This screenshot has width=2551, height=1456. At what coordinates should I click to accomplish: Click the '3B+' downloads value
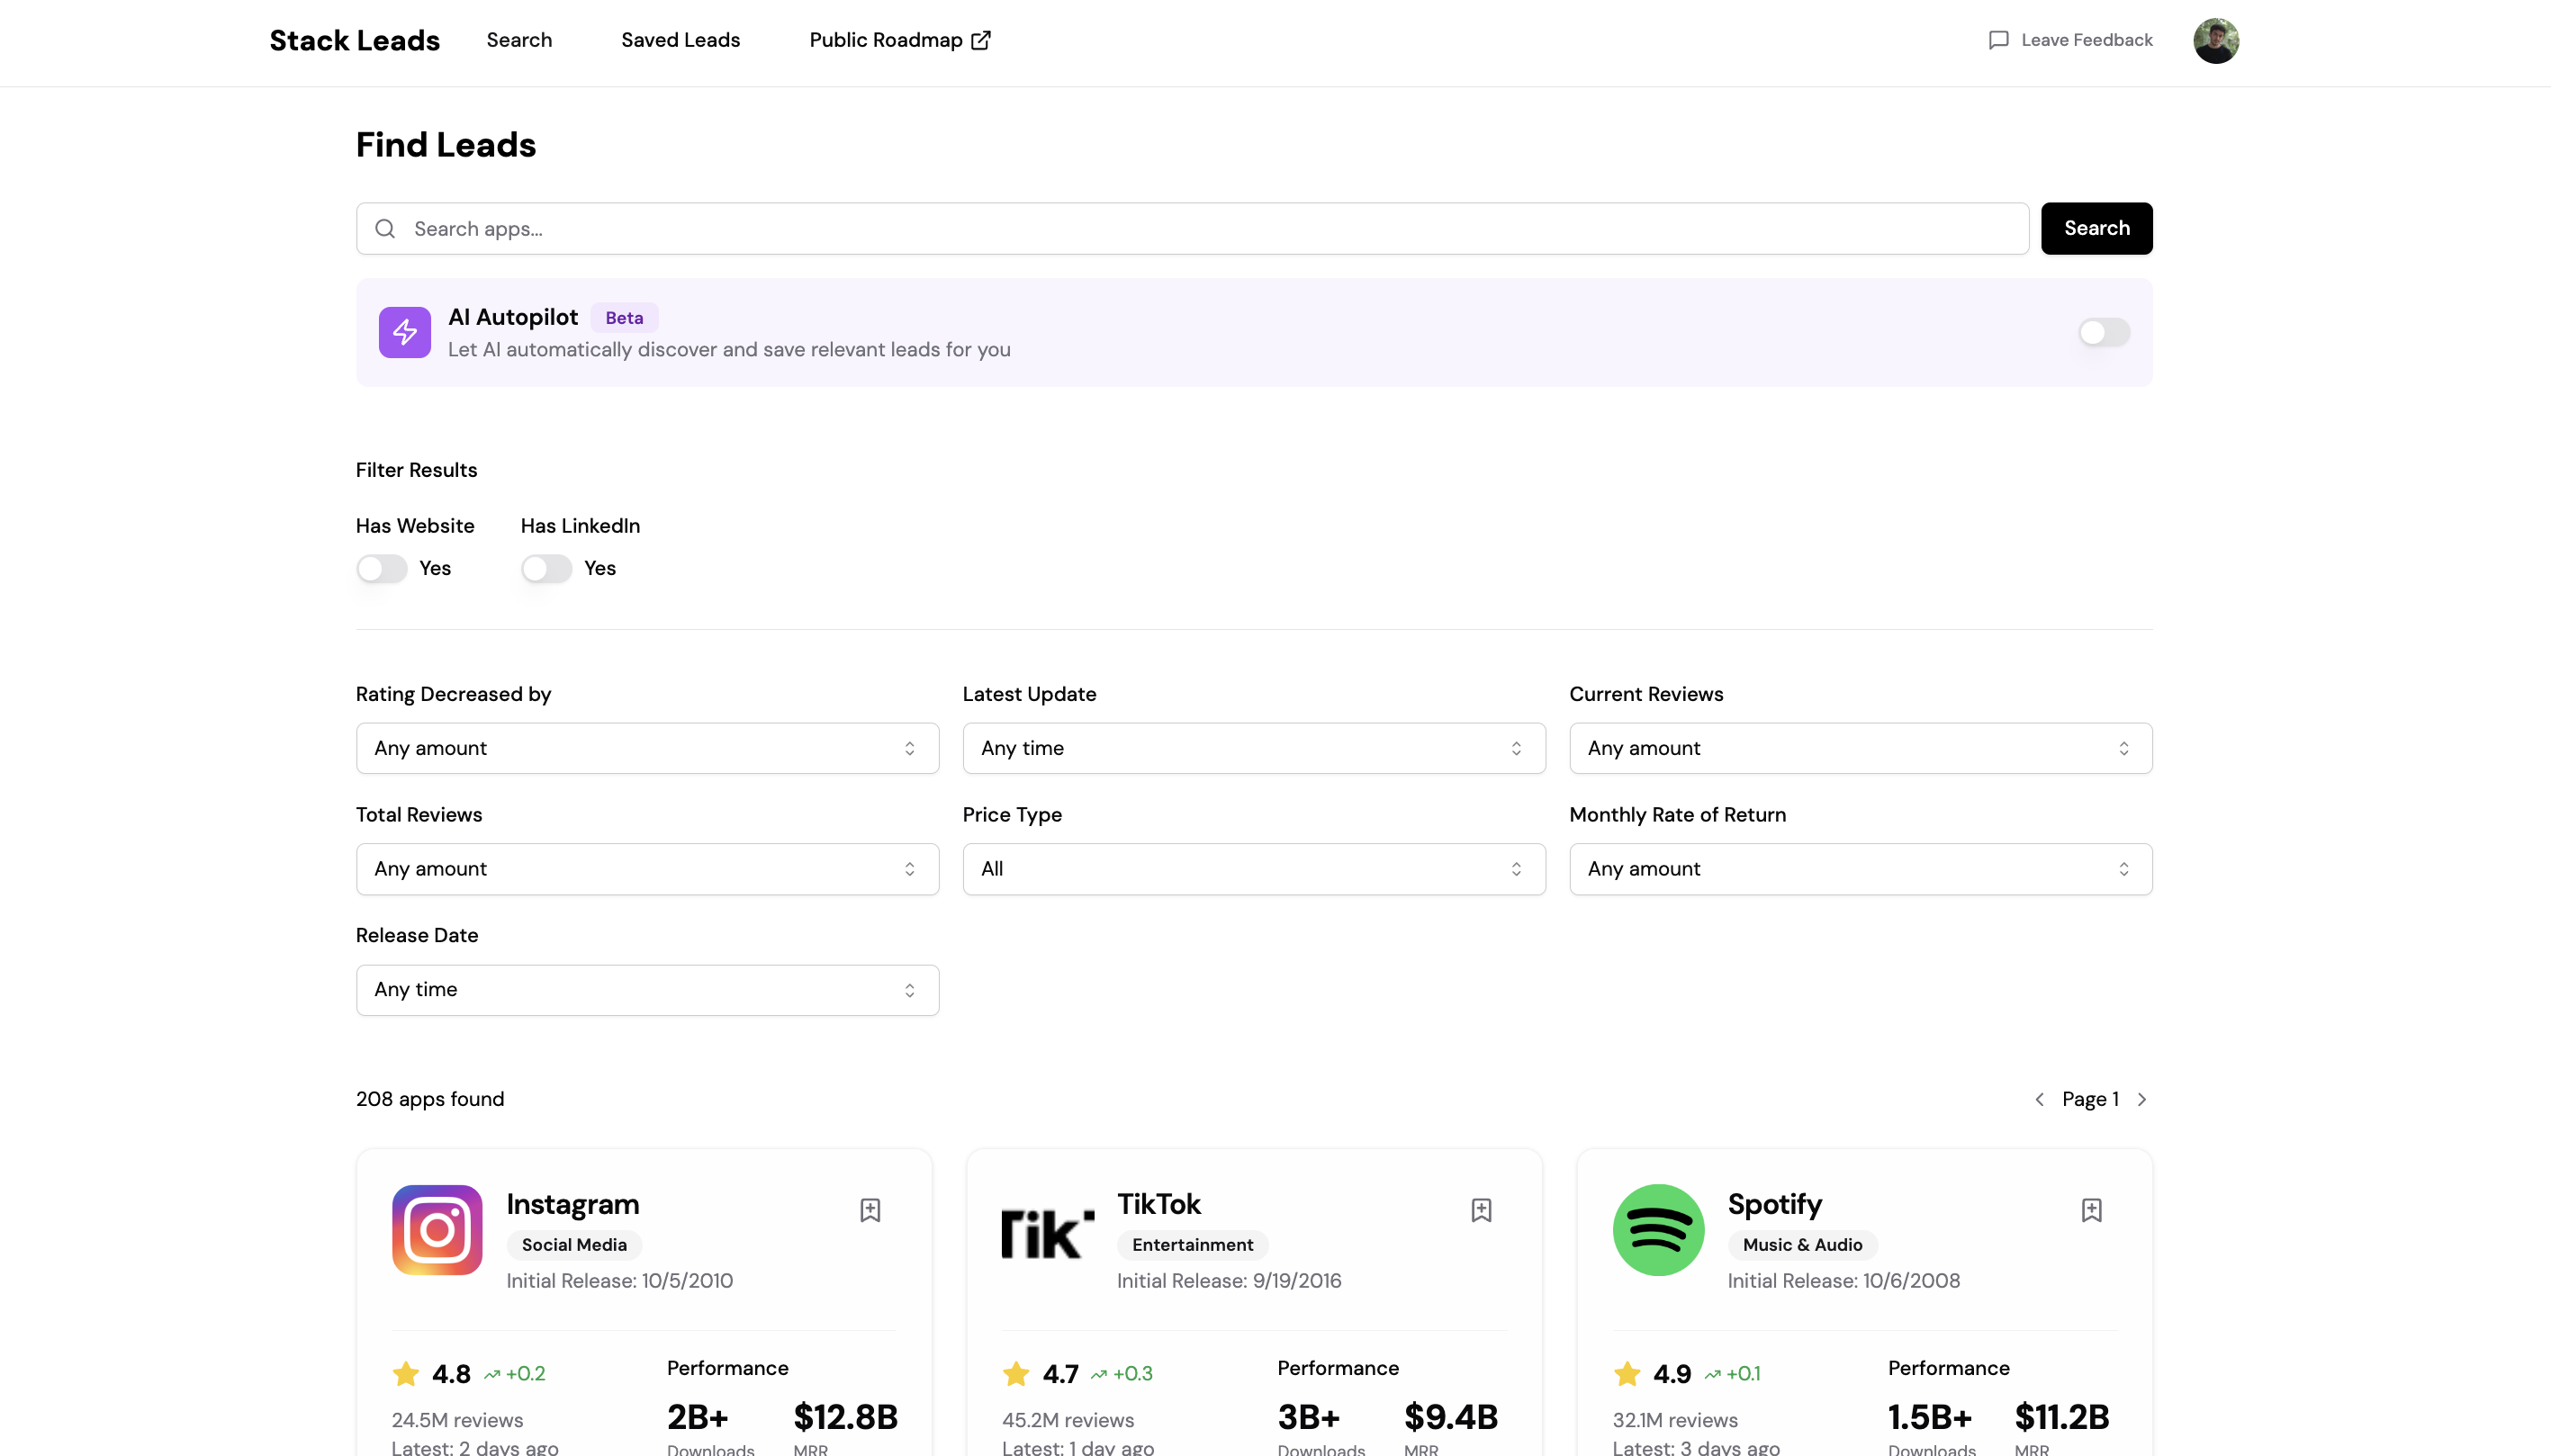click(x=1308, y=1417)
